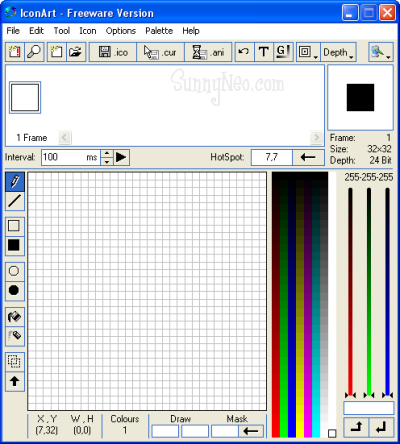The image size is (400, 444).
Task: Click the text T tool in toolbar
Action: pos(264,52)
